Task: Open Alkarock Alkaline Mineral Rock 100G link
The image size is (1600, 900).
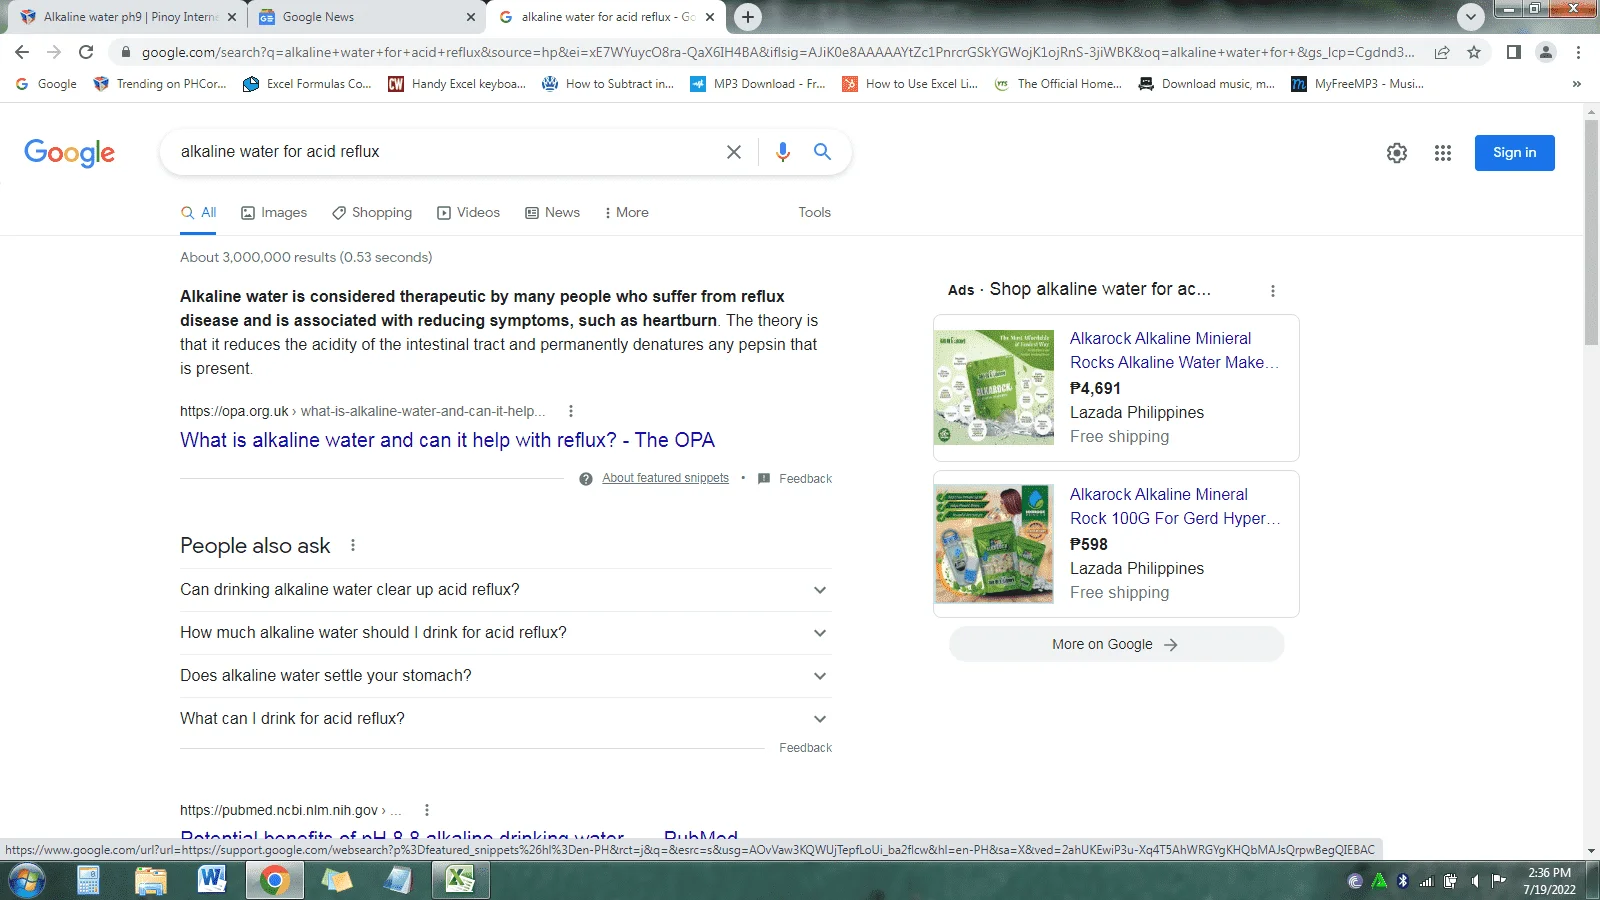Action: (1174, 507)
